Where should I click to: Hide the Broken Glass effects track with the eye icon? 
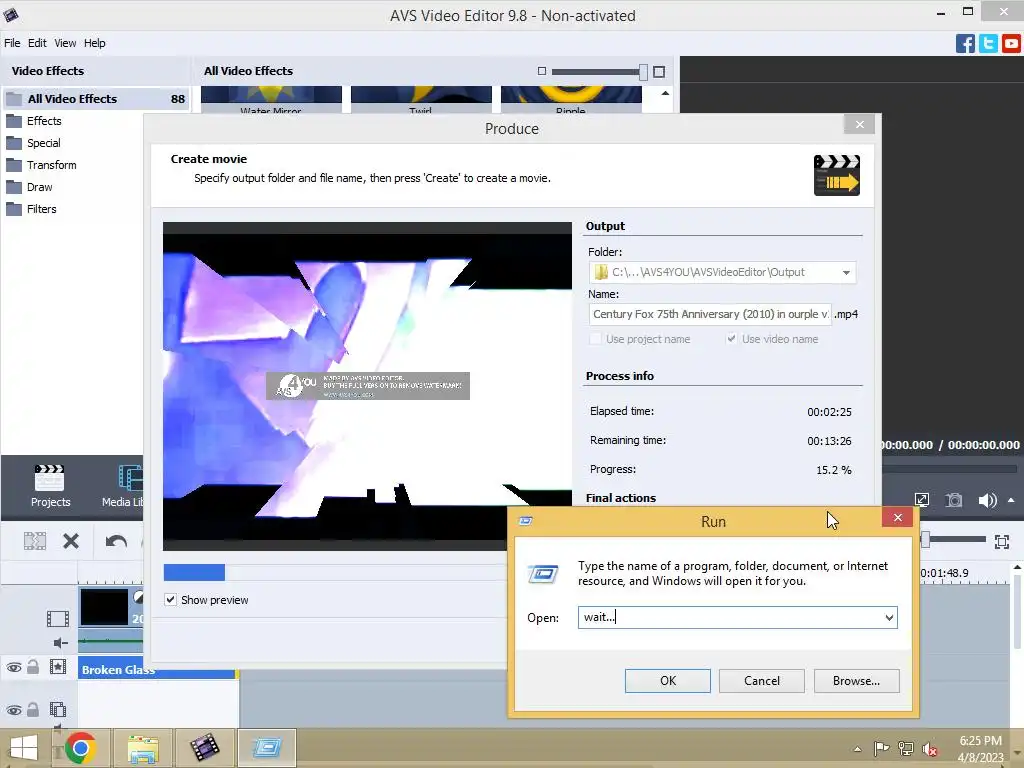pos(14,667)
